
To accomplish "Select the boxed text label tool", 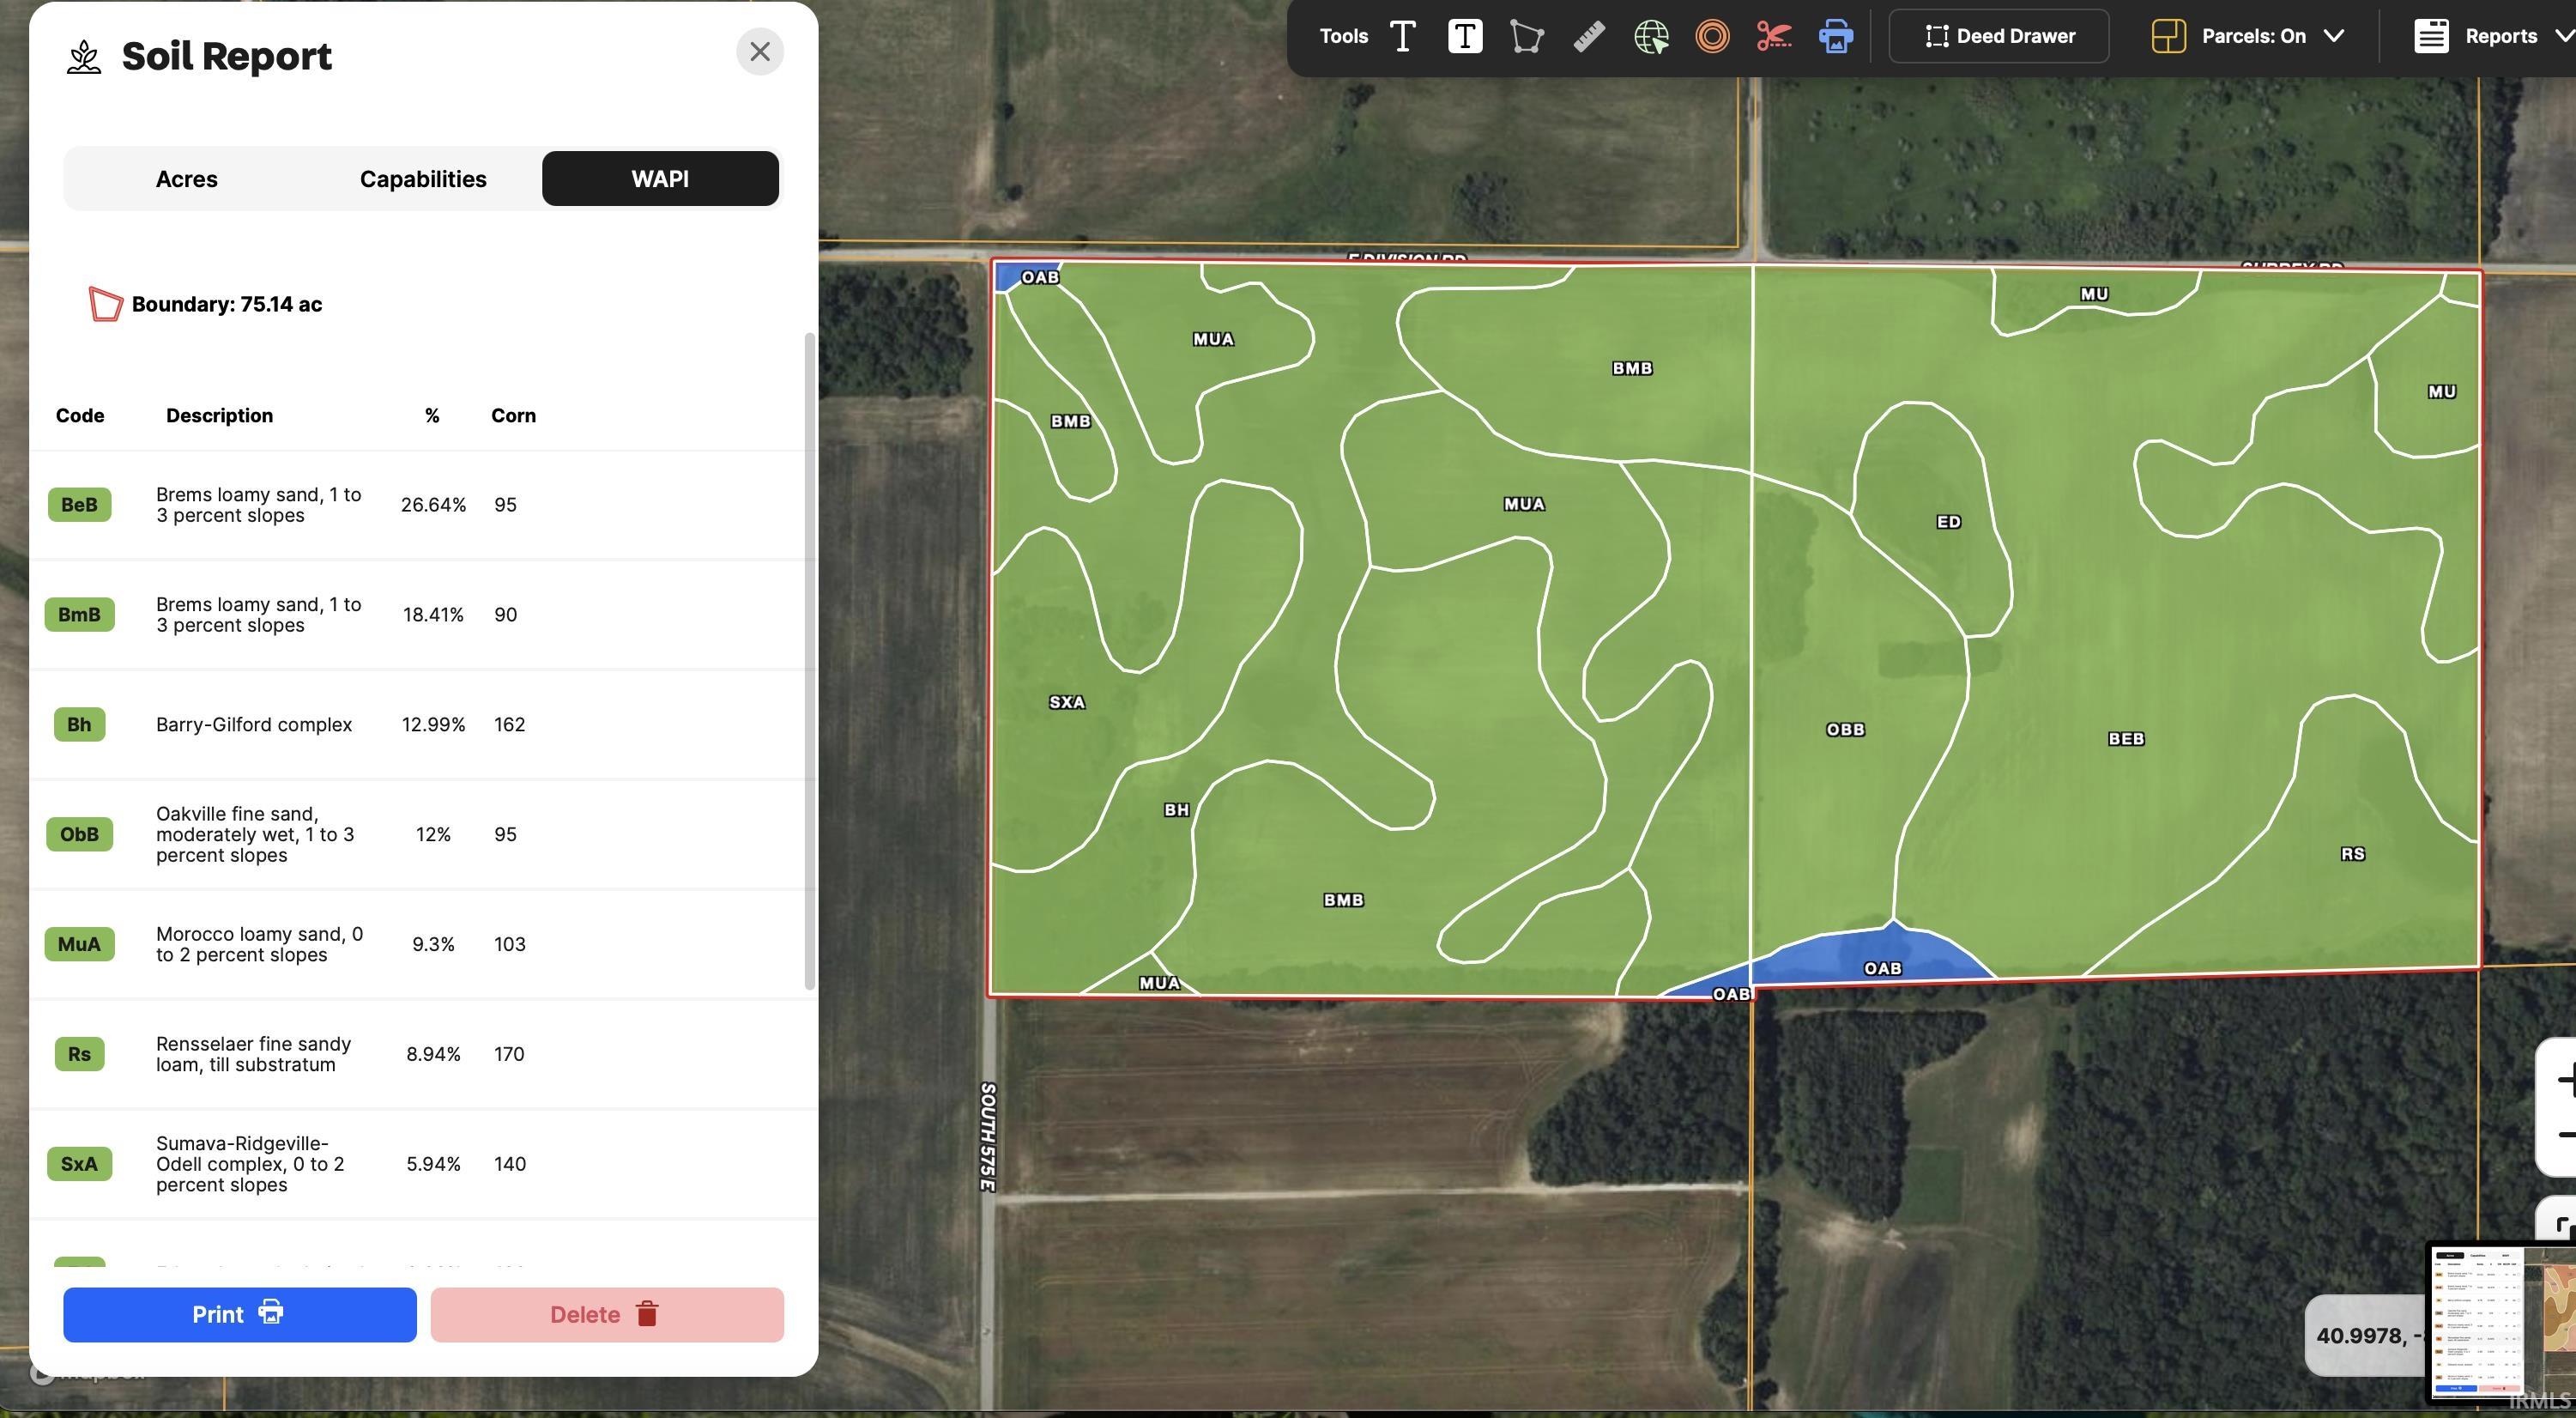I will click(1465, 36).
